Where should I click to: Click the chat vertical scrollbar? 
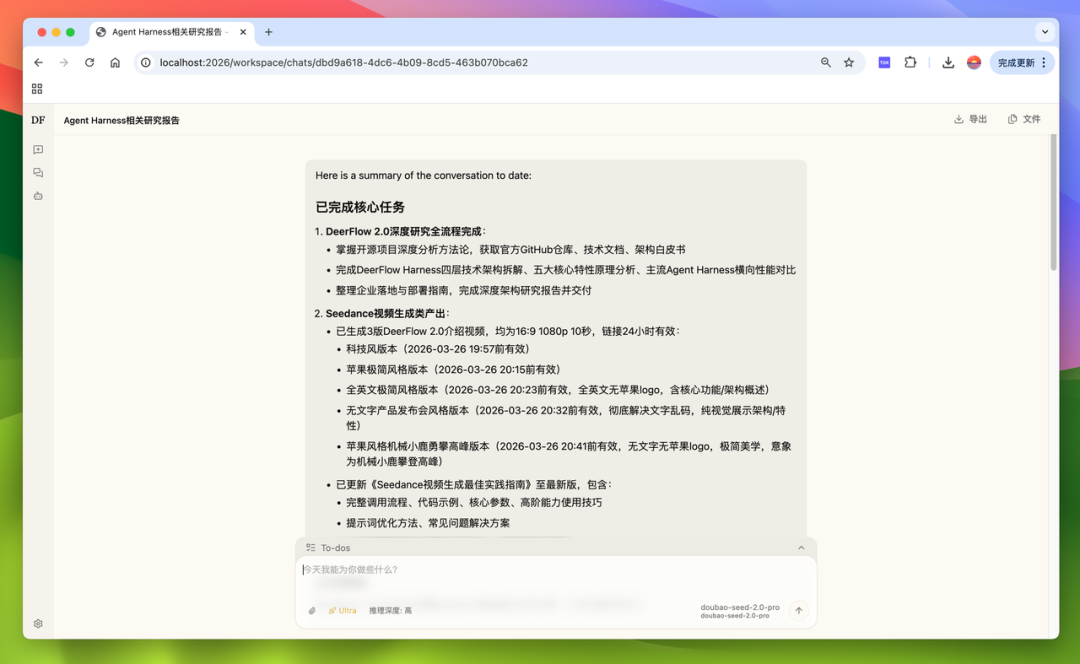(1053, 203)
